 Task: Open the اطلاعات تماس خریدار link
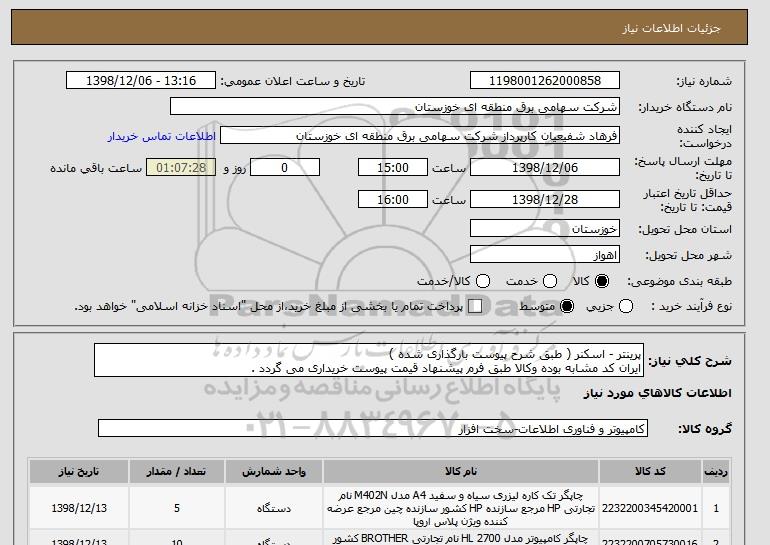pos(162,136)
